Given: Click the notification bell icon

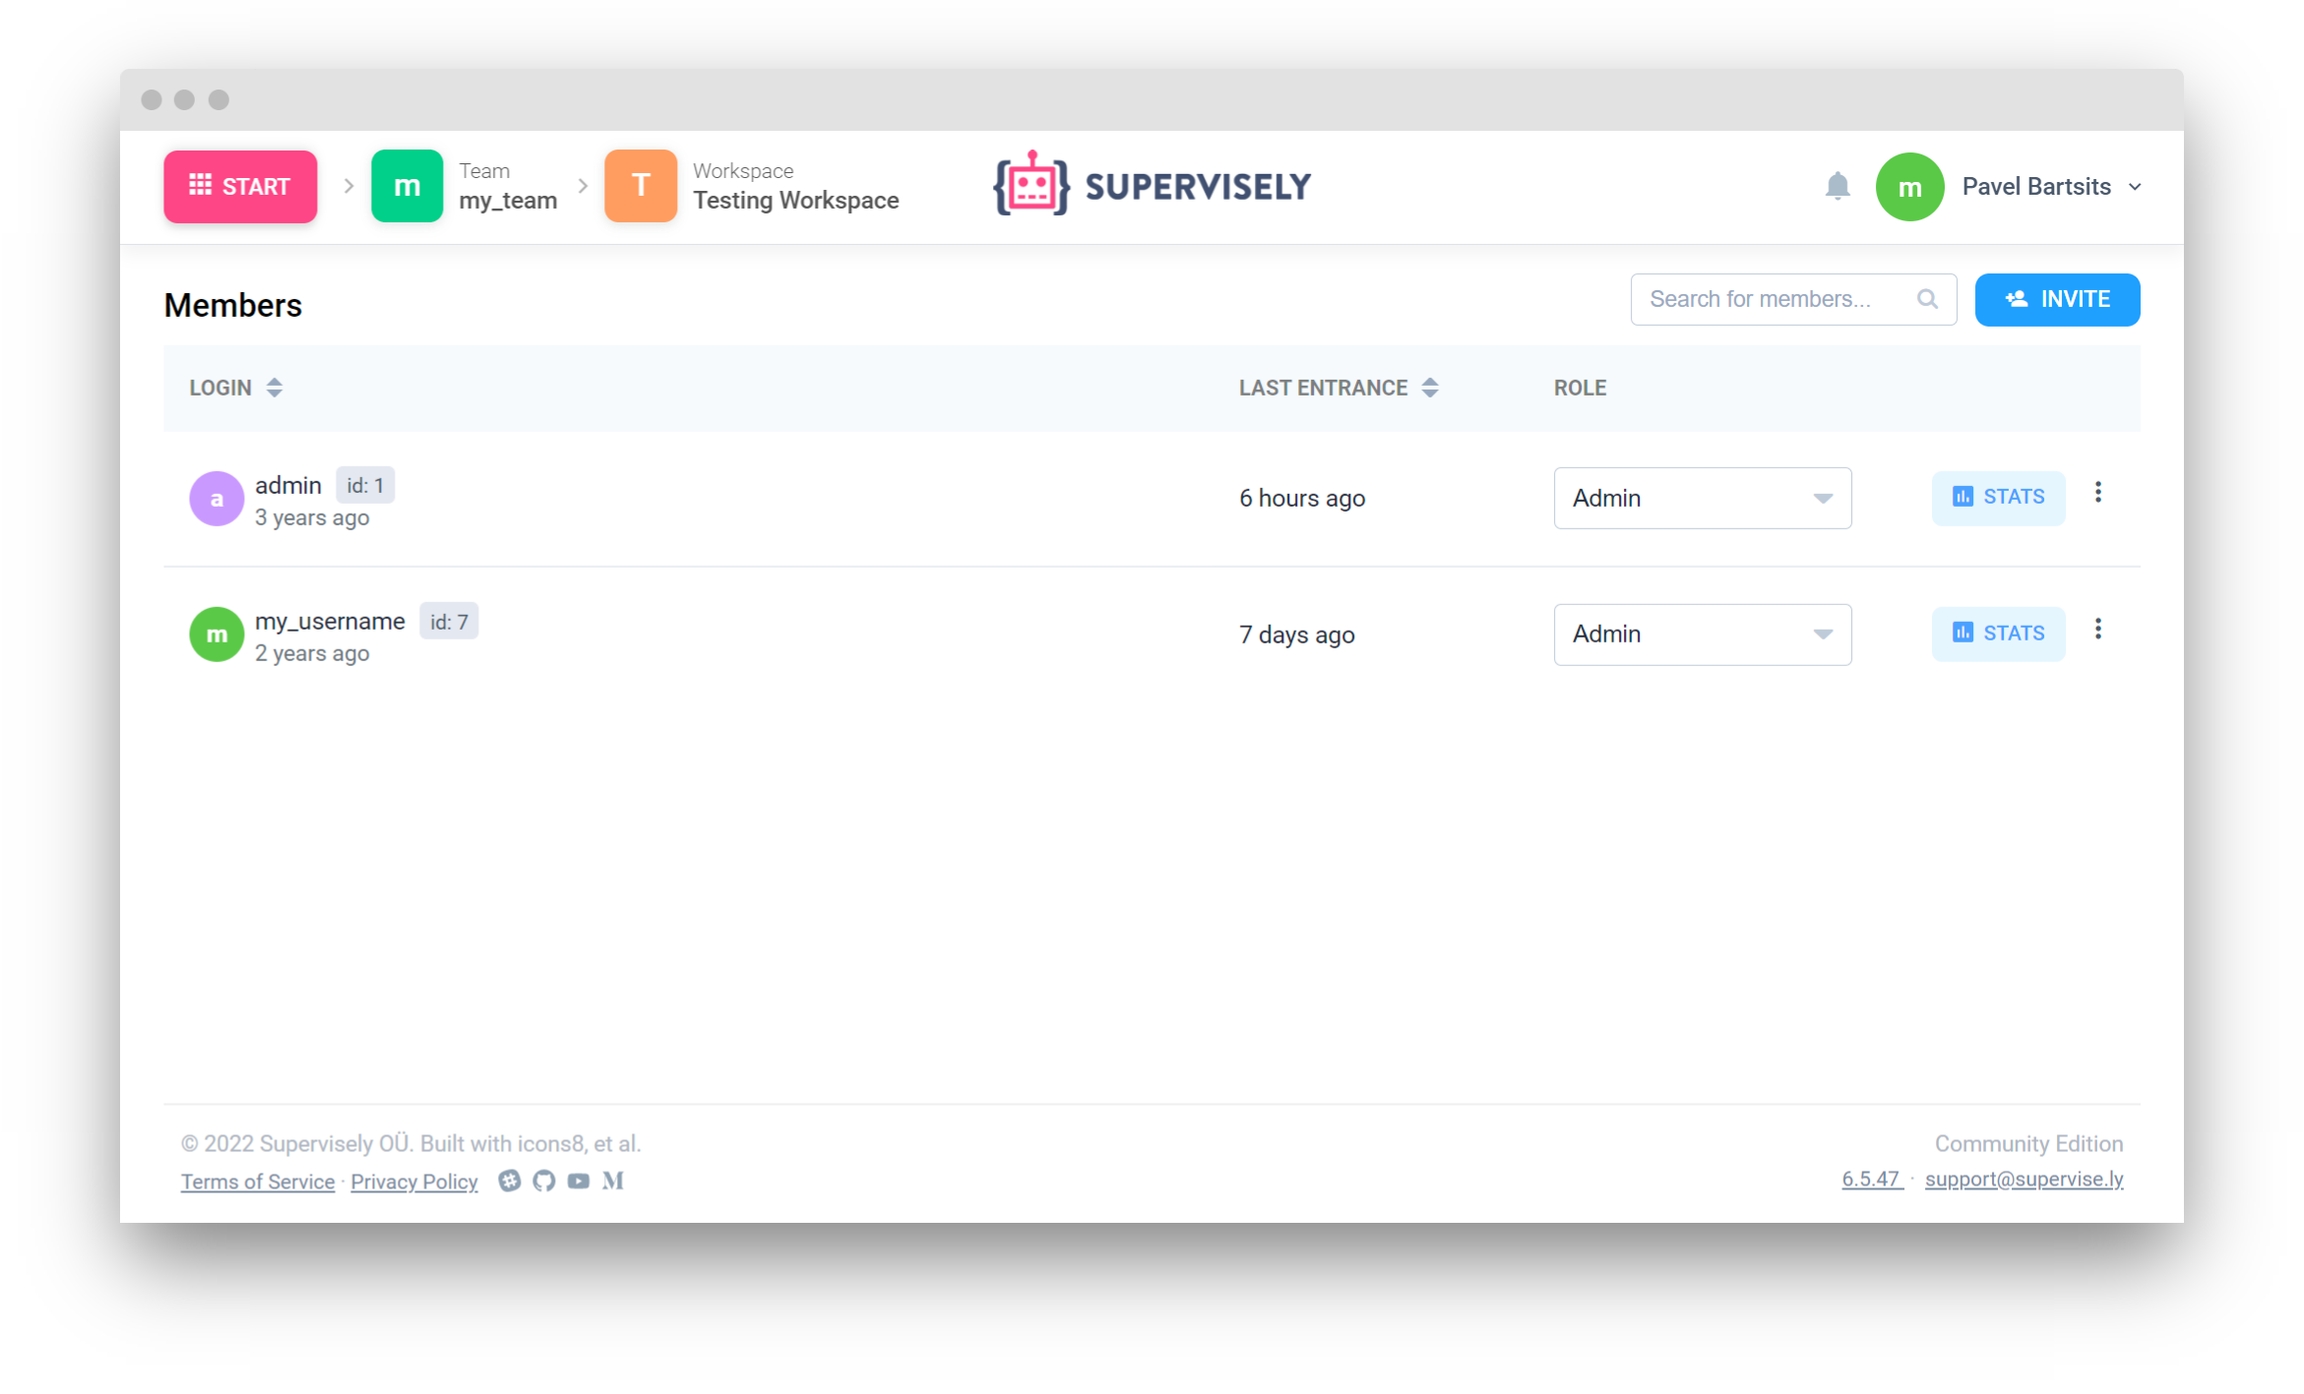Looking at the screenshot, I should 1837,186.
